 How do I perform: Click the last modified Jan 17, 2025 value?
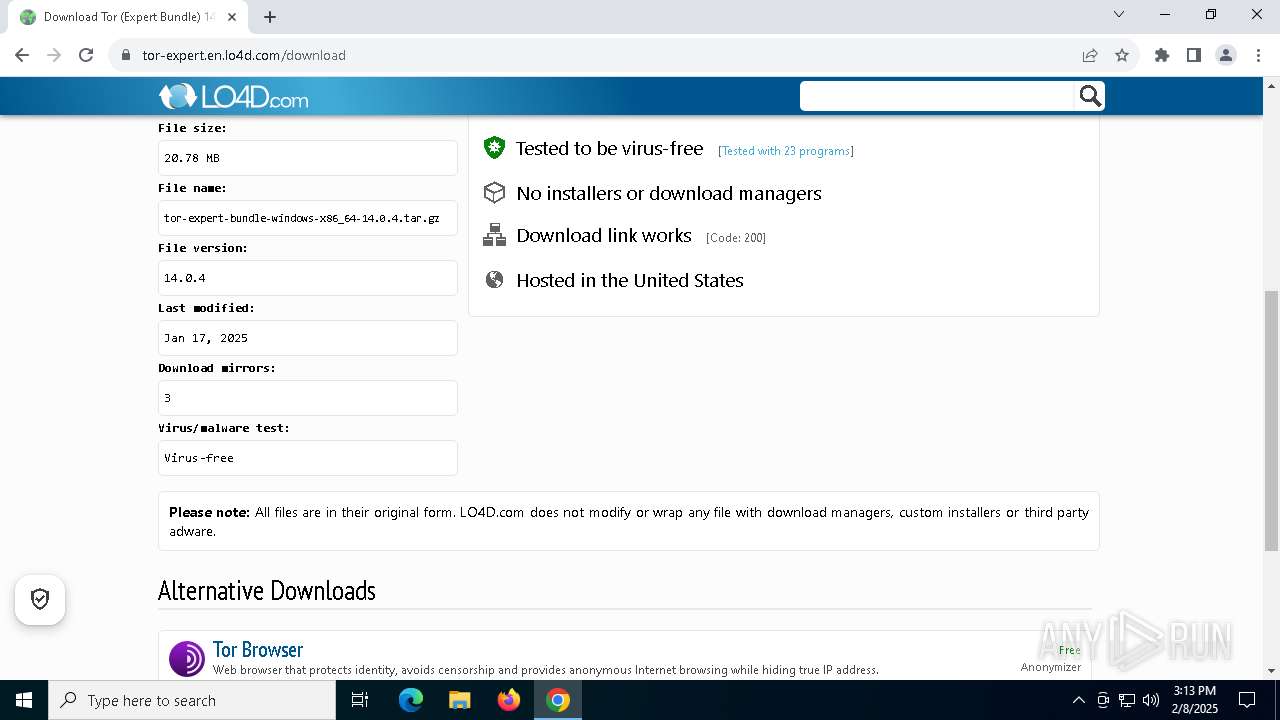[308, 338]
